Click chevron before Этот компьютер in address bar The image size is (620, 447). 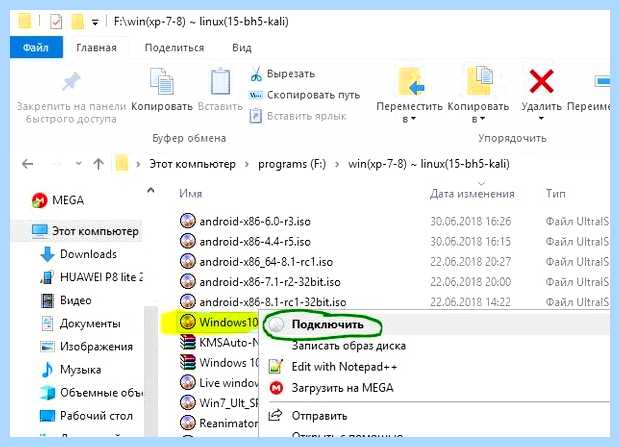(138, 164)
